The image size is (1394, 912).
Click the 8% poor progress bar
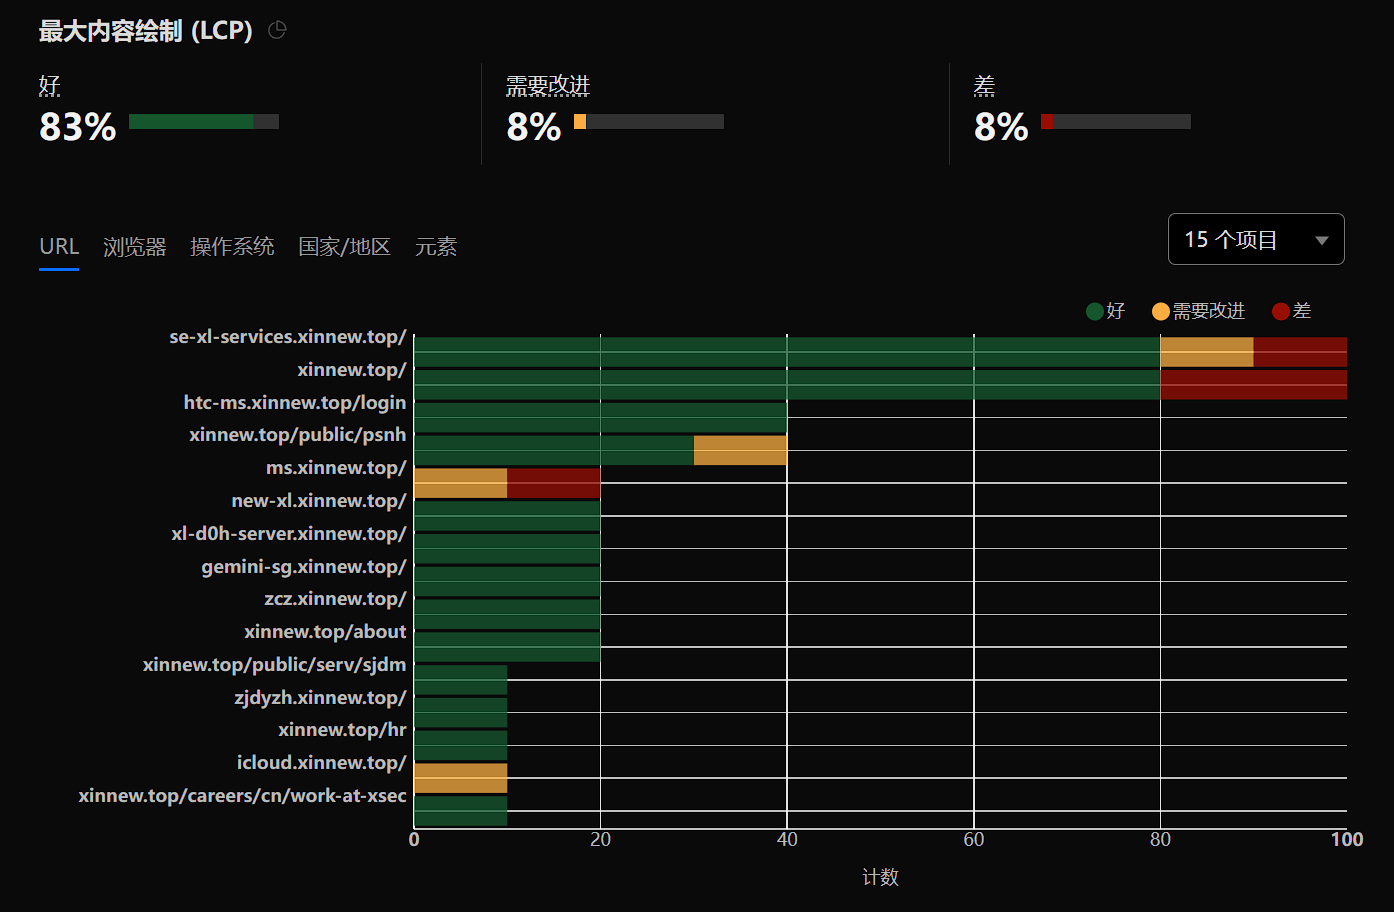point(1116,122)
